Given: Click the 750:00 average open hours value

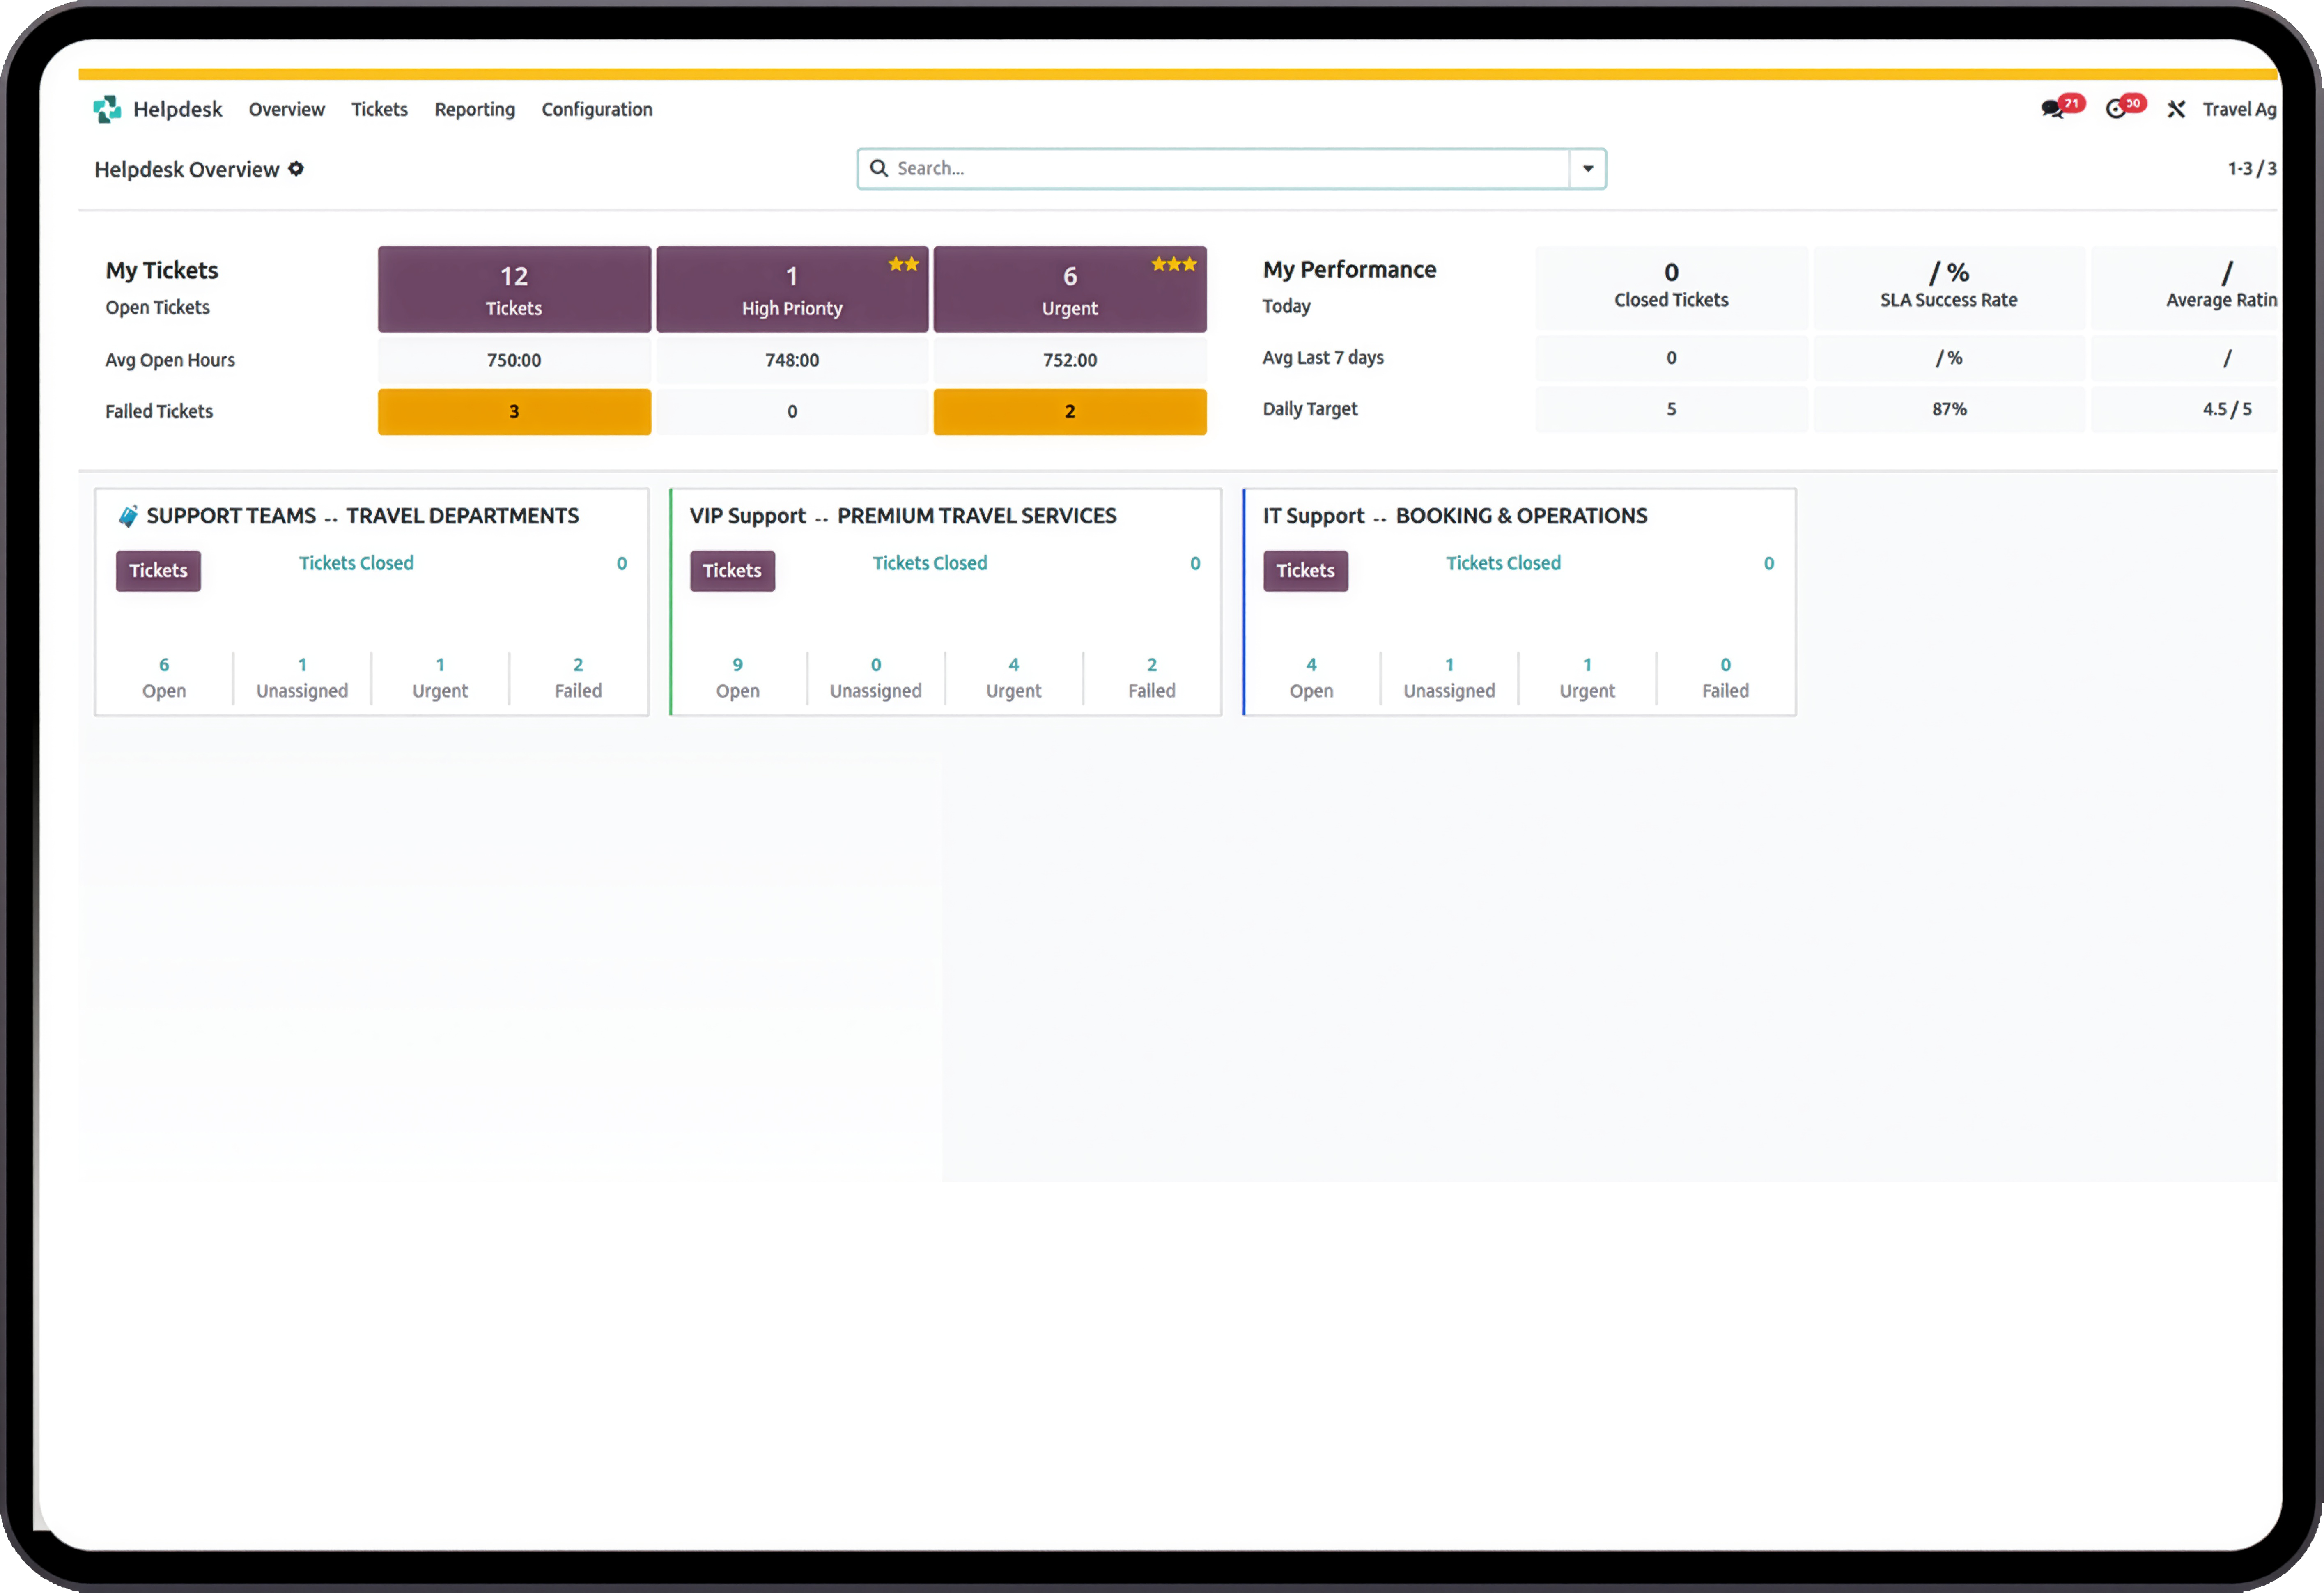Looking at the screenshot, I should pos(514,360).
